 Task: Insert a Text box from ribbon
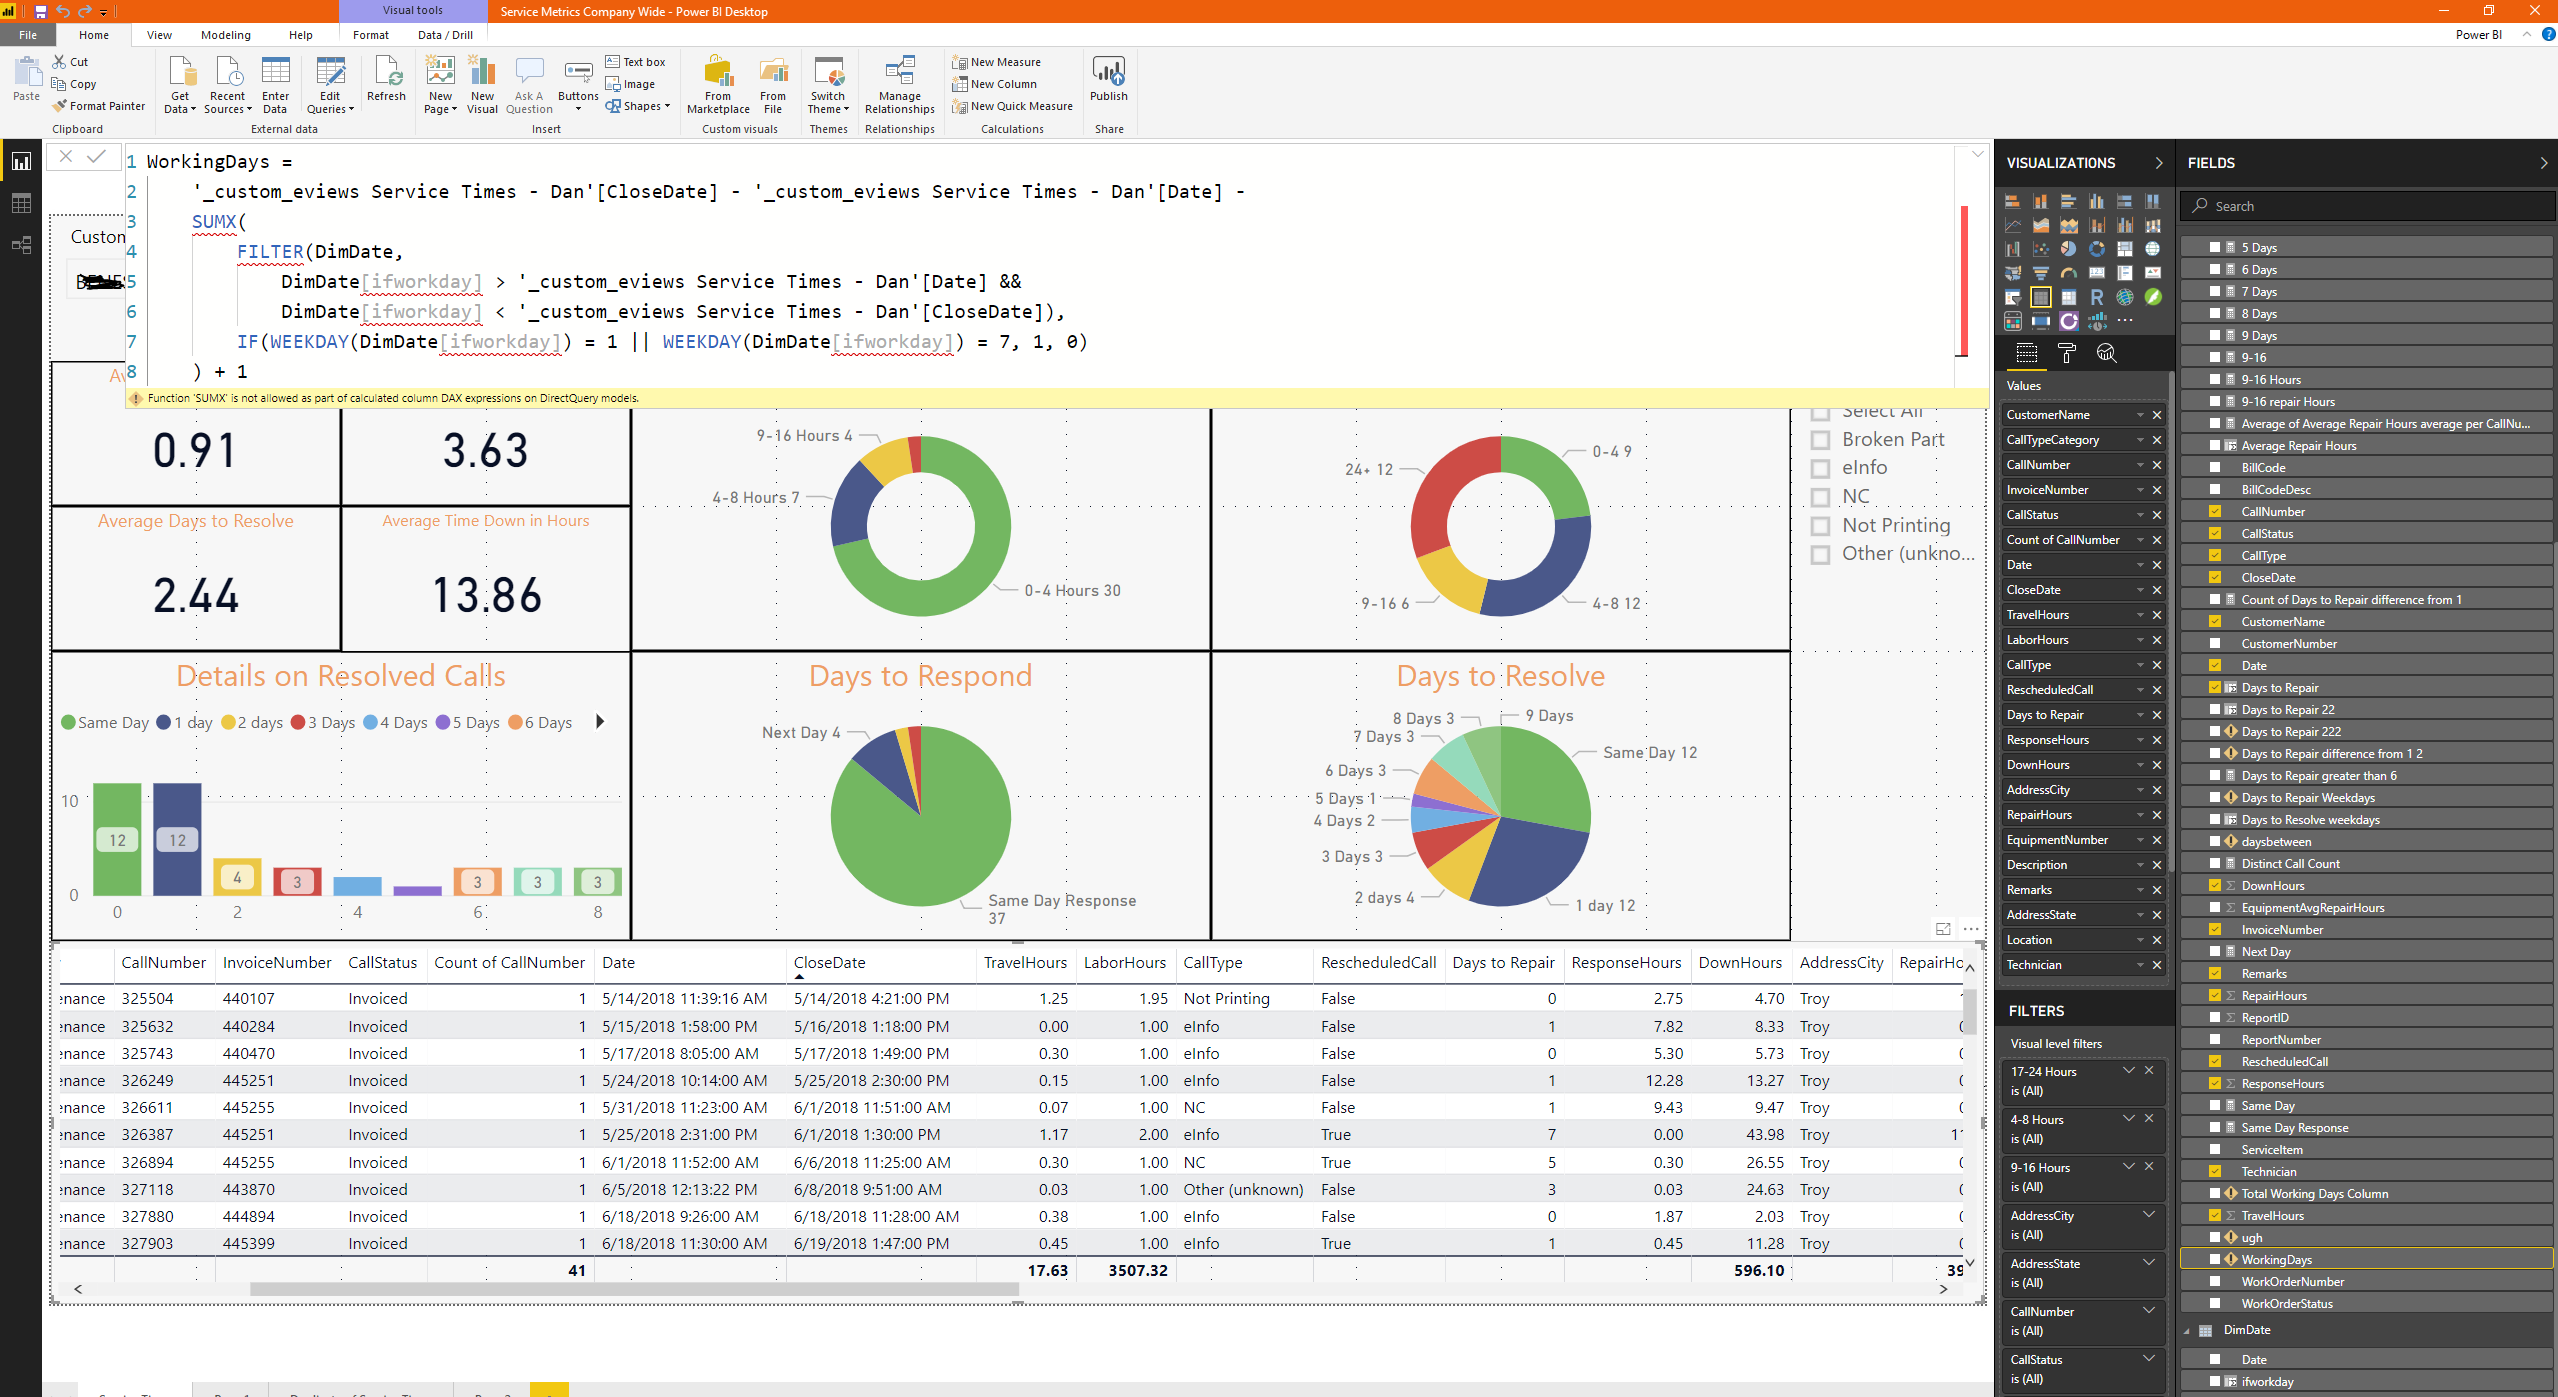pyautogui.click(x=636, y=62)
